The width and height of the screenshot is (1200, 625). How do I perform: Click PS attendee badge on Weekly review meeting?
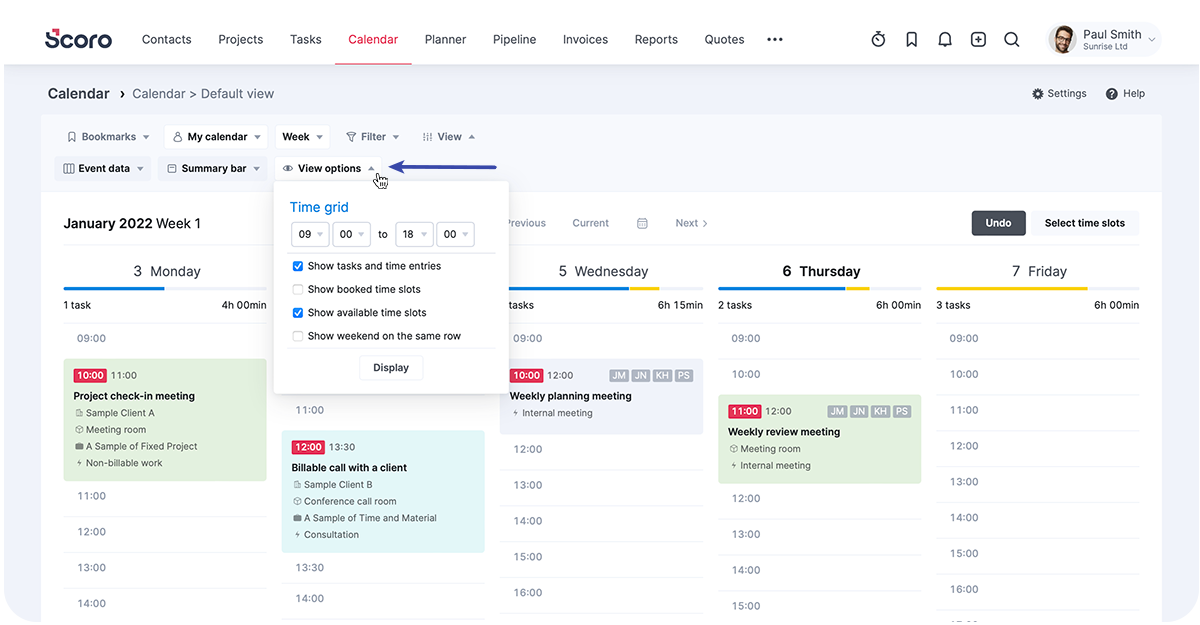(x=902, y=411)
